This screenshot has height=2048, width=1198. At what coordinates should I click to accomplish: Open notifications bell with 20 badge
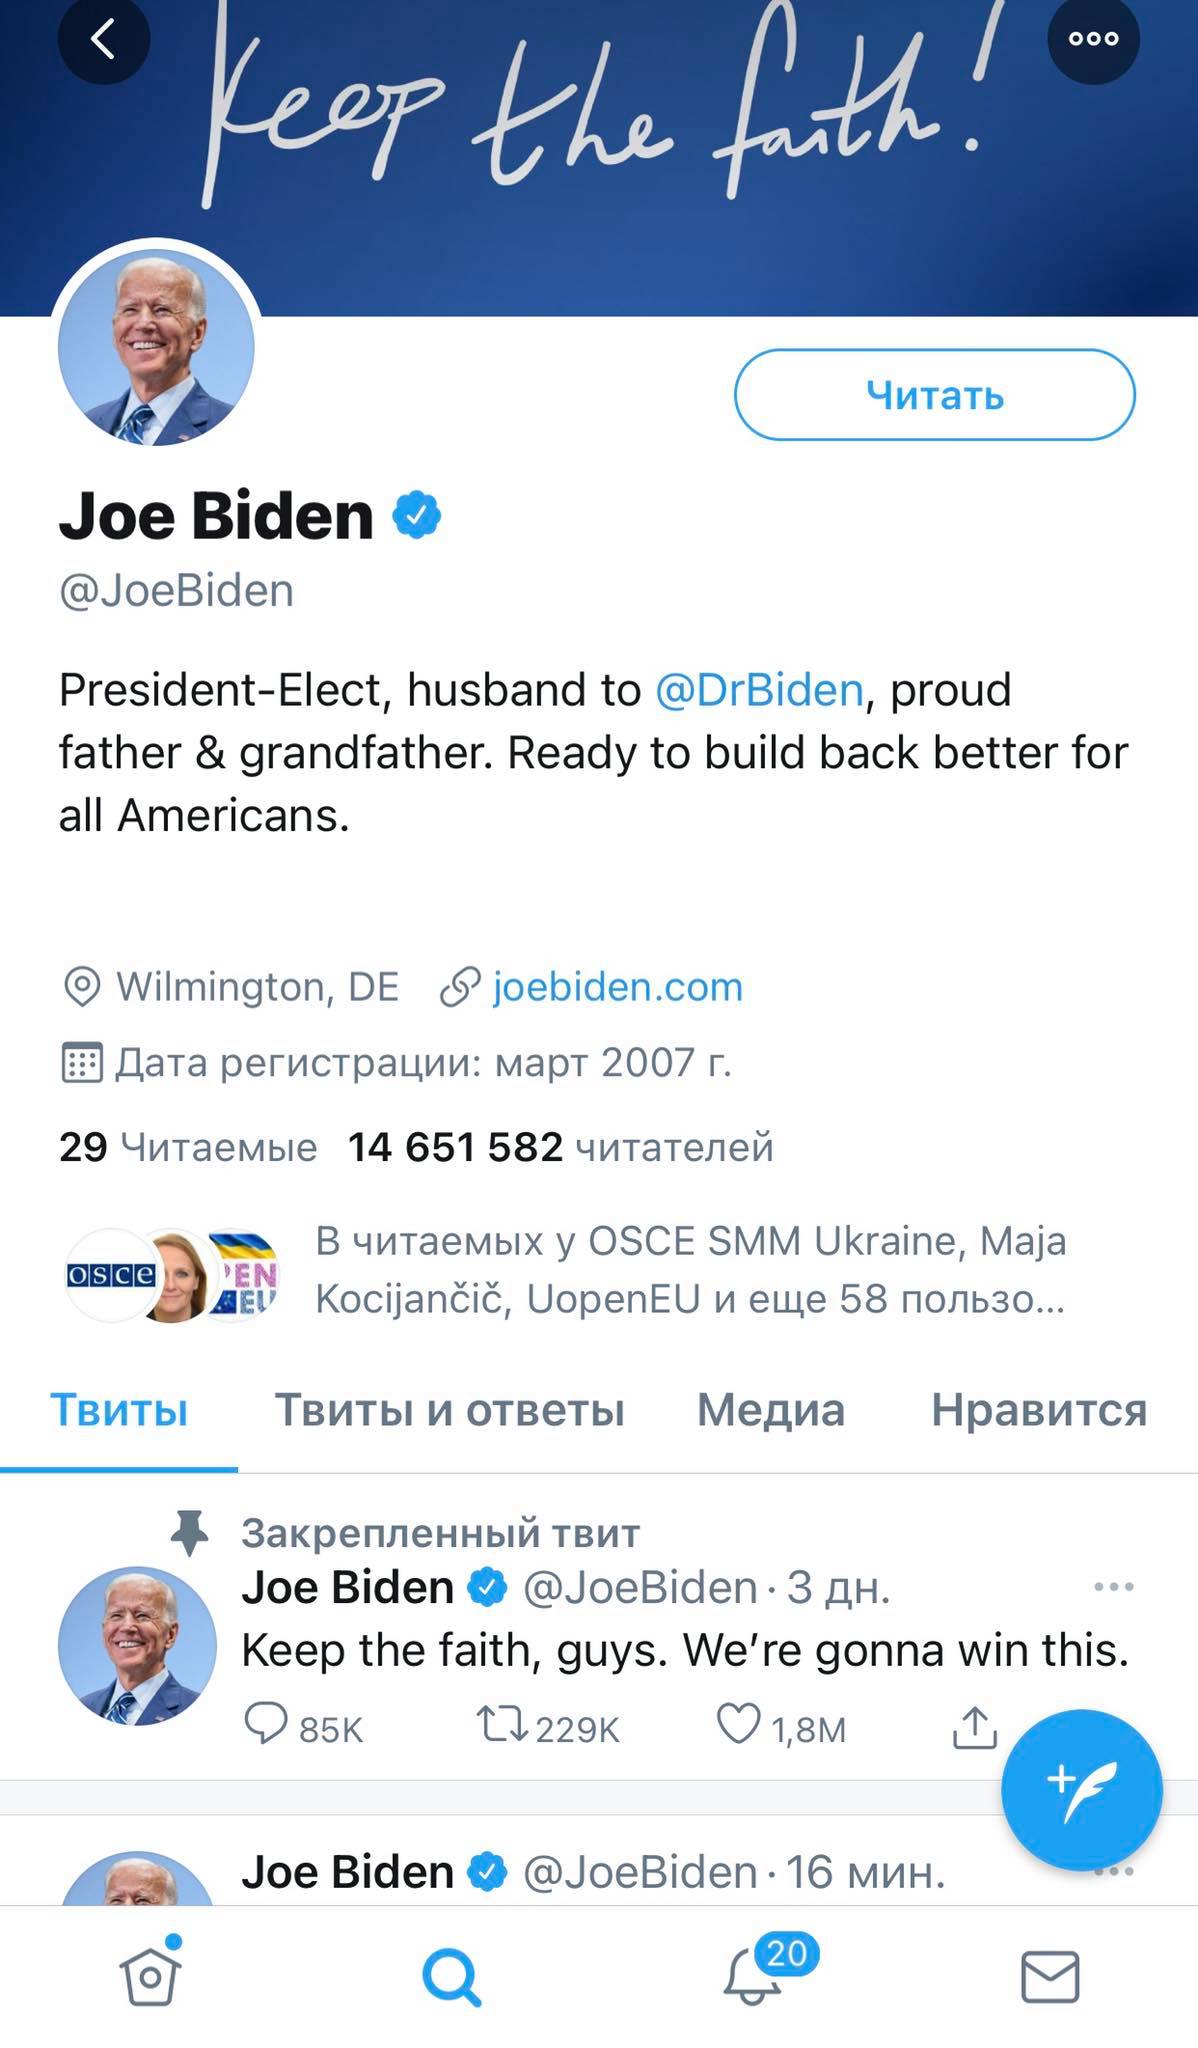[753, 1976]
